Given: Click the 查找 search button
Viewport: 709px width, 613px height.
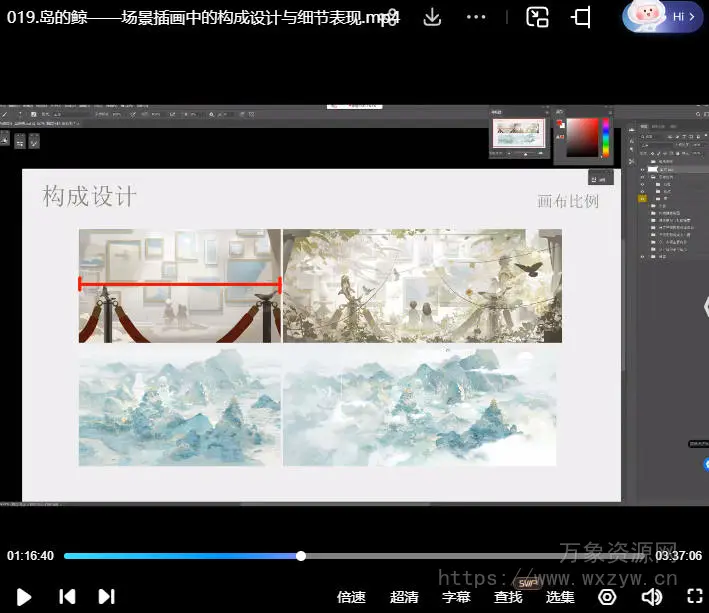Looking at the screenshot, I should coord(508,597).
